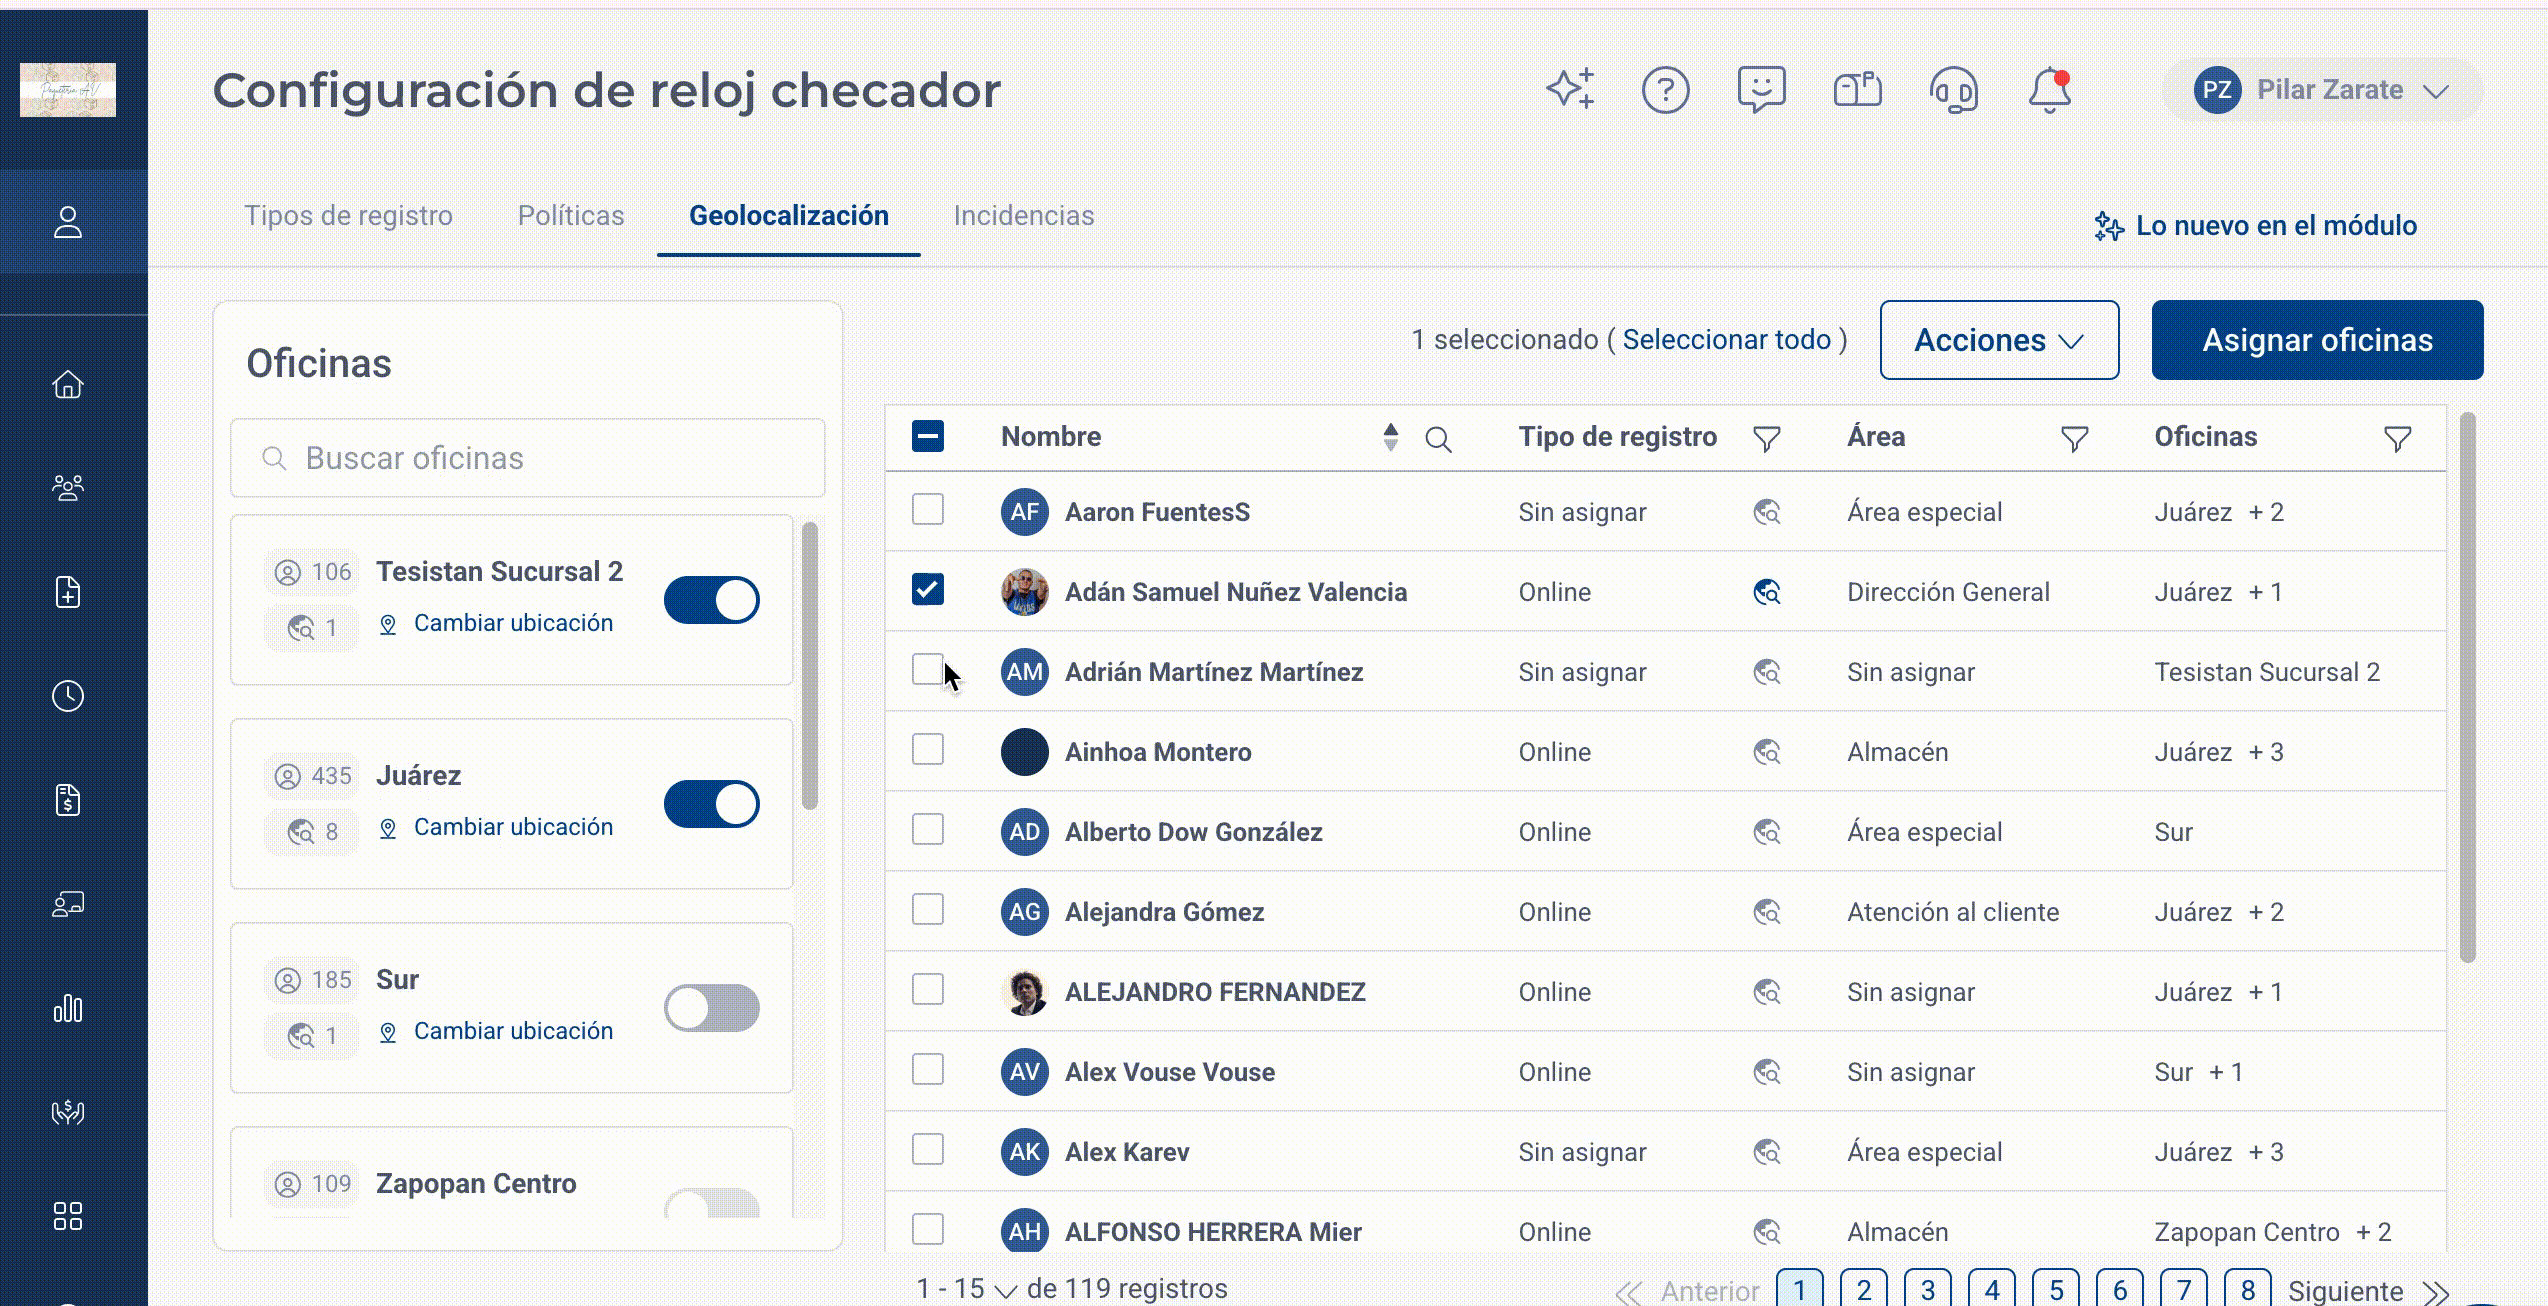Click Asignar oficinas button
This screenshot has width=2548, height=1306.
(2317, 340)
